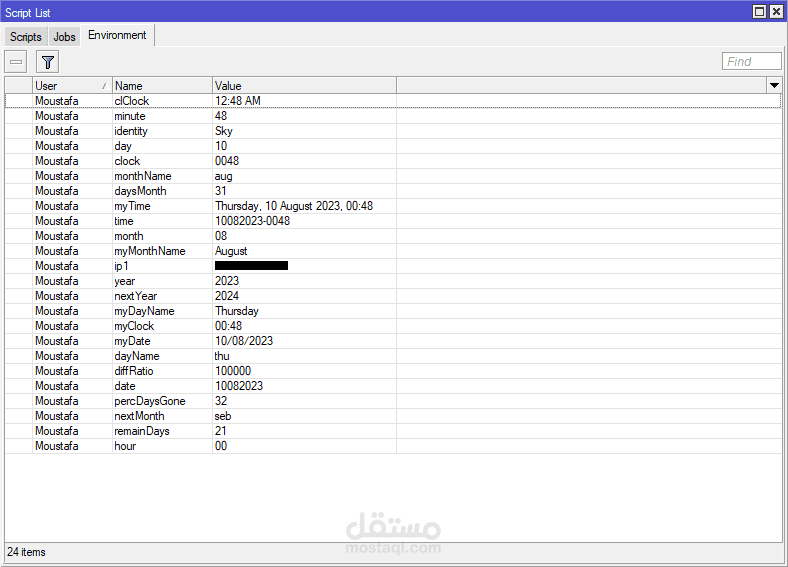Click value Thursday, 10 August 2023, 00:48
Screen dimensions: 788x567
[x=294, y=206]
